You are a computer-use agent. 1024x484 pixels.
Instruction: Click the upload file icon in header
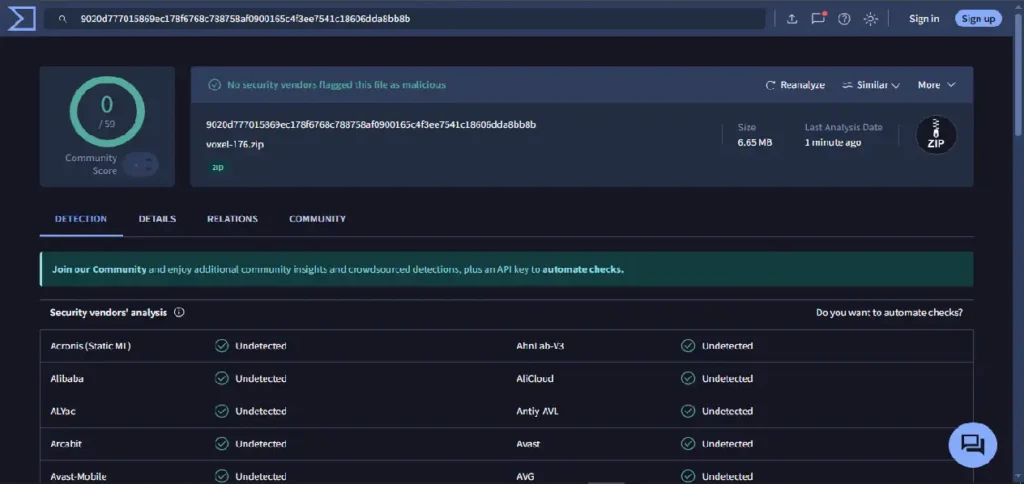[792, 19]
